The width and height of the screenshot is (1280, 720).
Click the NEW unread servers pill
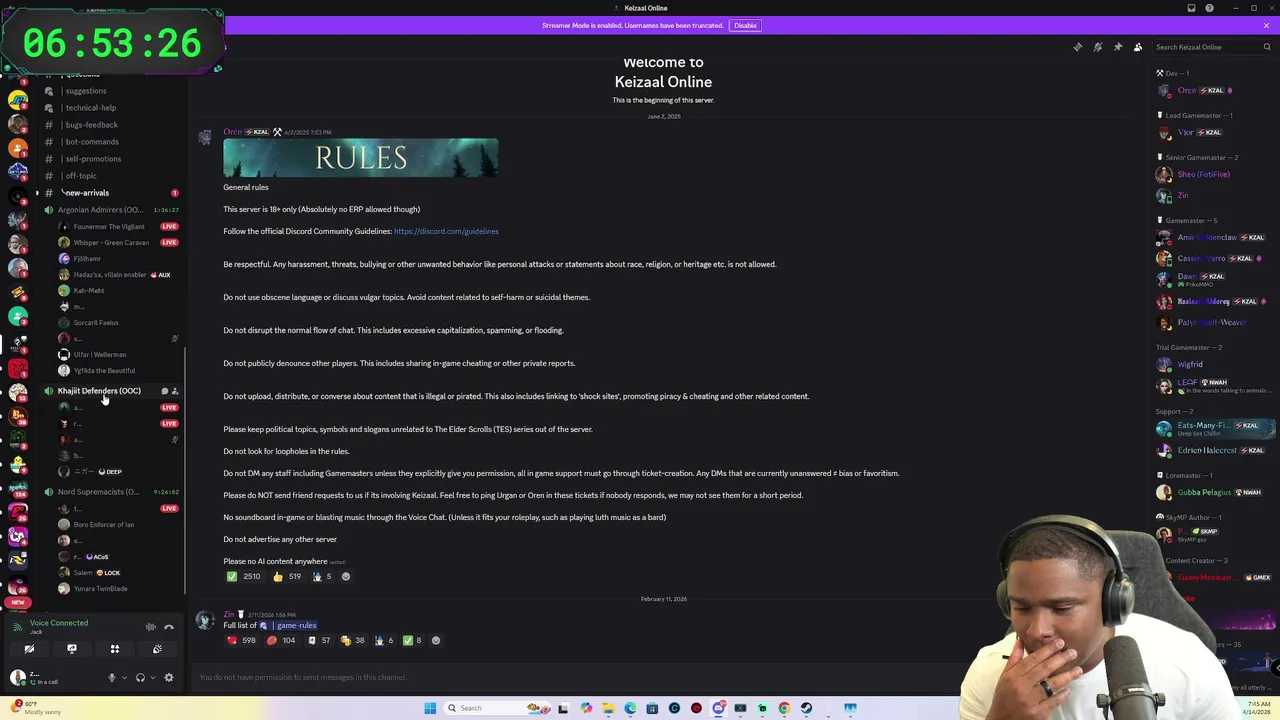click(x=17, y=603)
